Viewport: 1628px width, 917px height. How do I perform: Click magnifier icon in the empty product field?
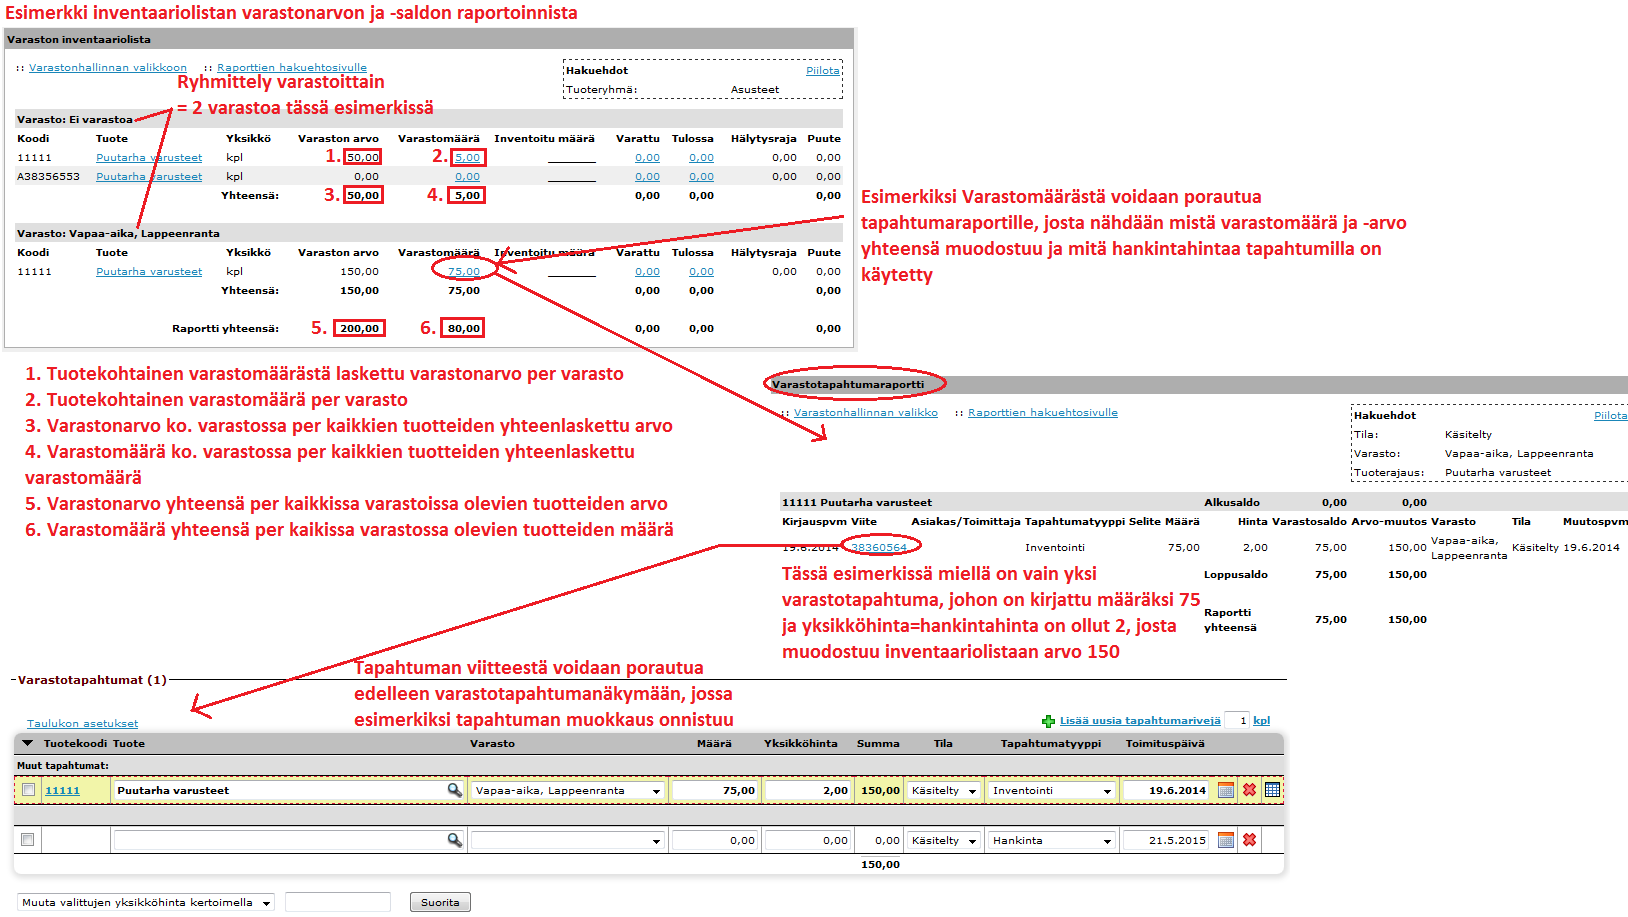[454, 840]
